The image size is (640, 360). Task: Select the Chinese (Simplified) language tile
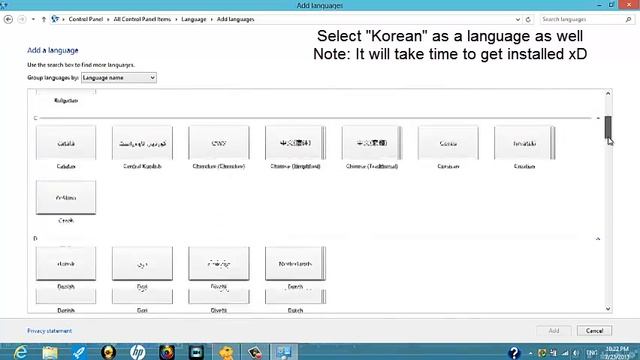click(295, 147)
